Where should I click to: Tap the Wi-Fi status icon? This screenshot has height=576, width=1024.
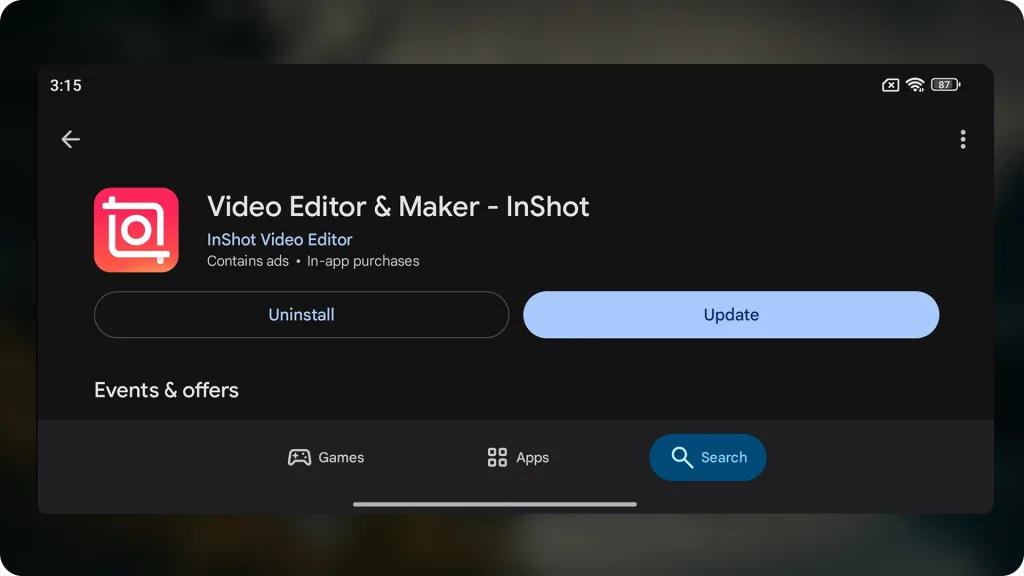915,86
